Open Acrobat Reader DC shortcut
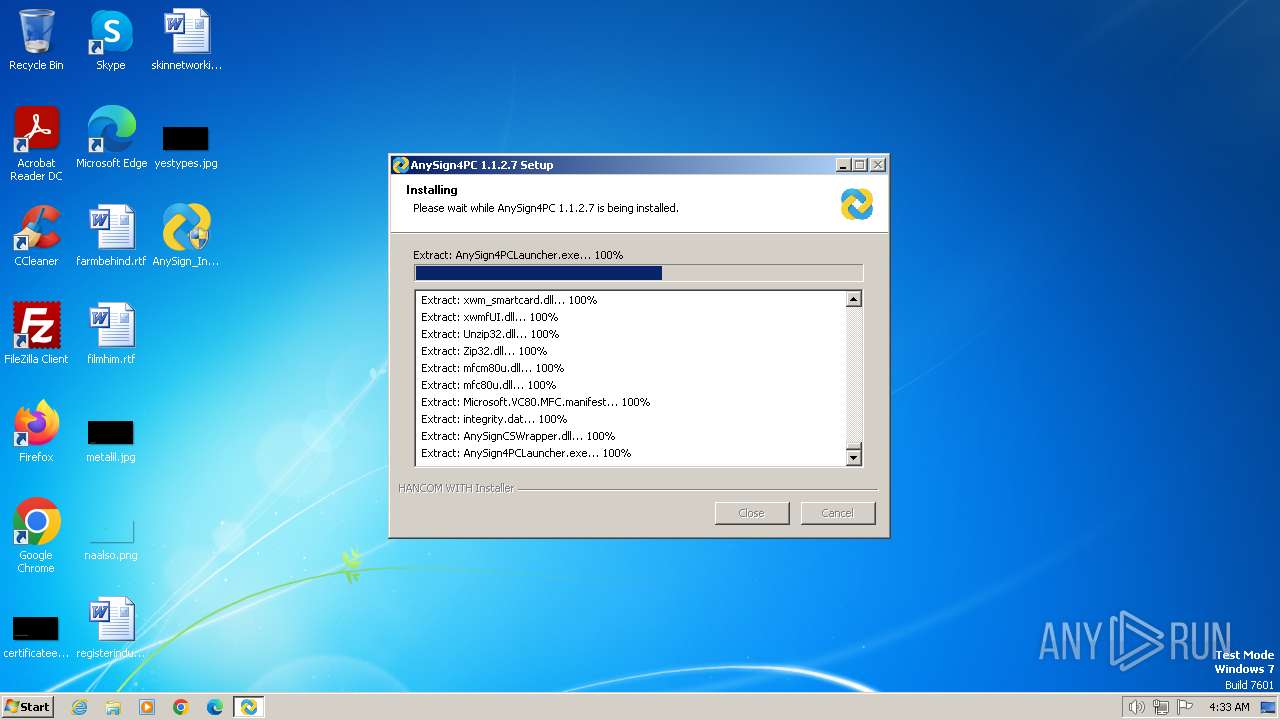Screen dimensions: 1280x720 click(x=36, y=144)
